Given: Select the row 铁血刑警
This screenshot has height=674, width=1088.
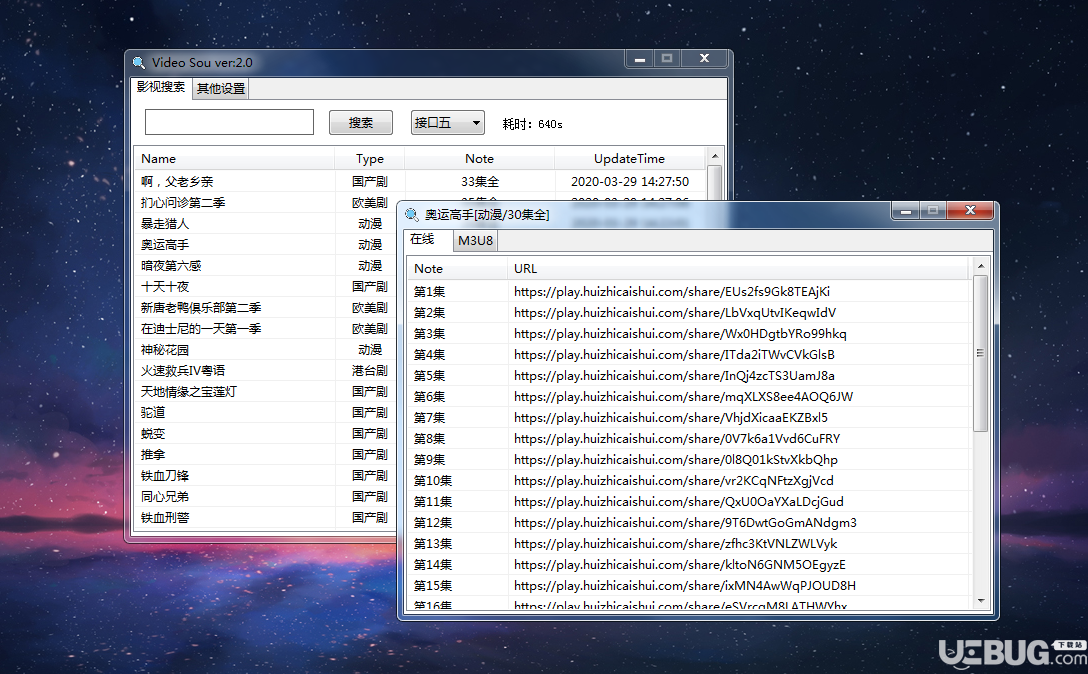Looking at the screenshot, I should pos(266,517).
